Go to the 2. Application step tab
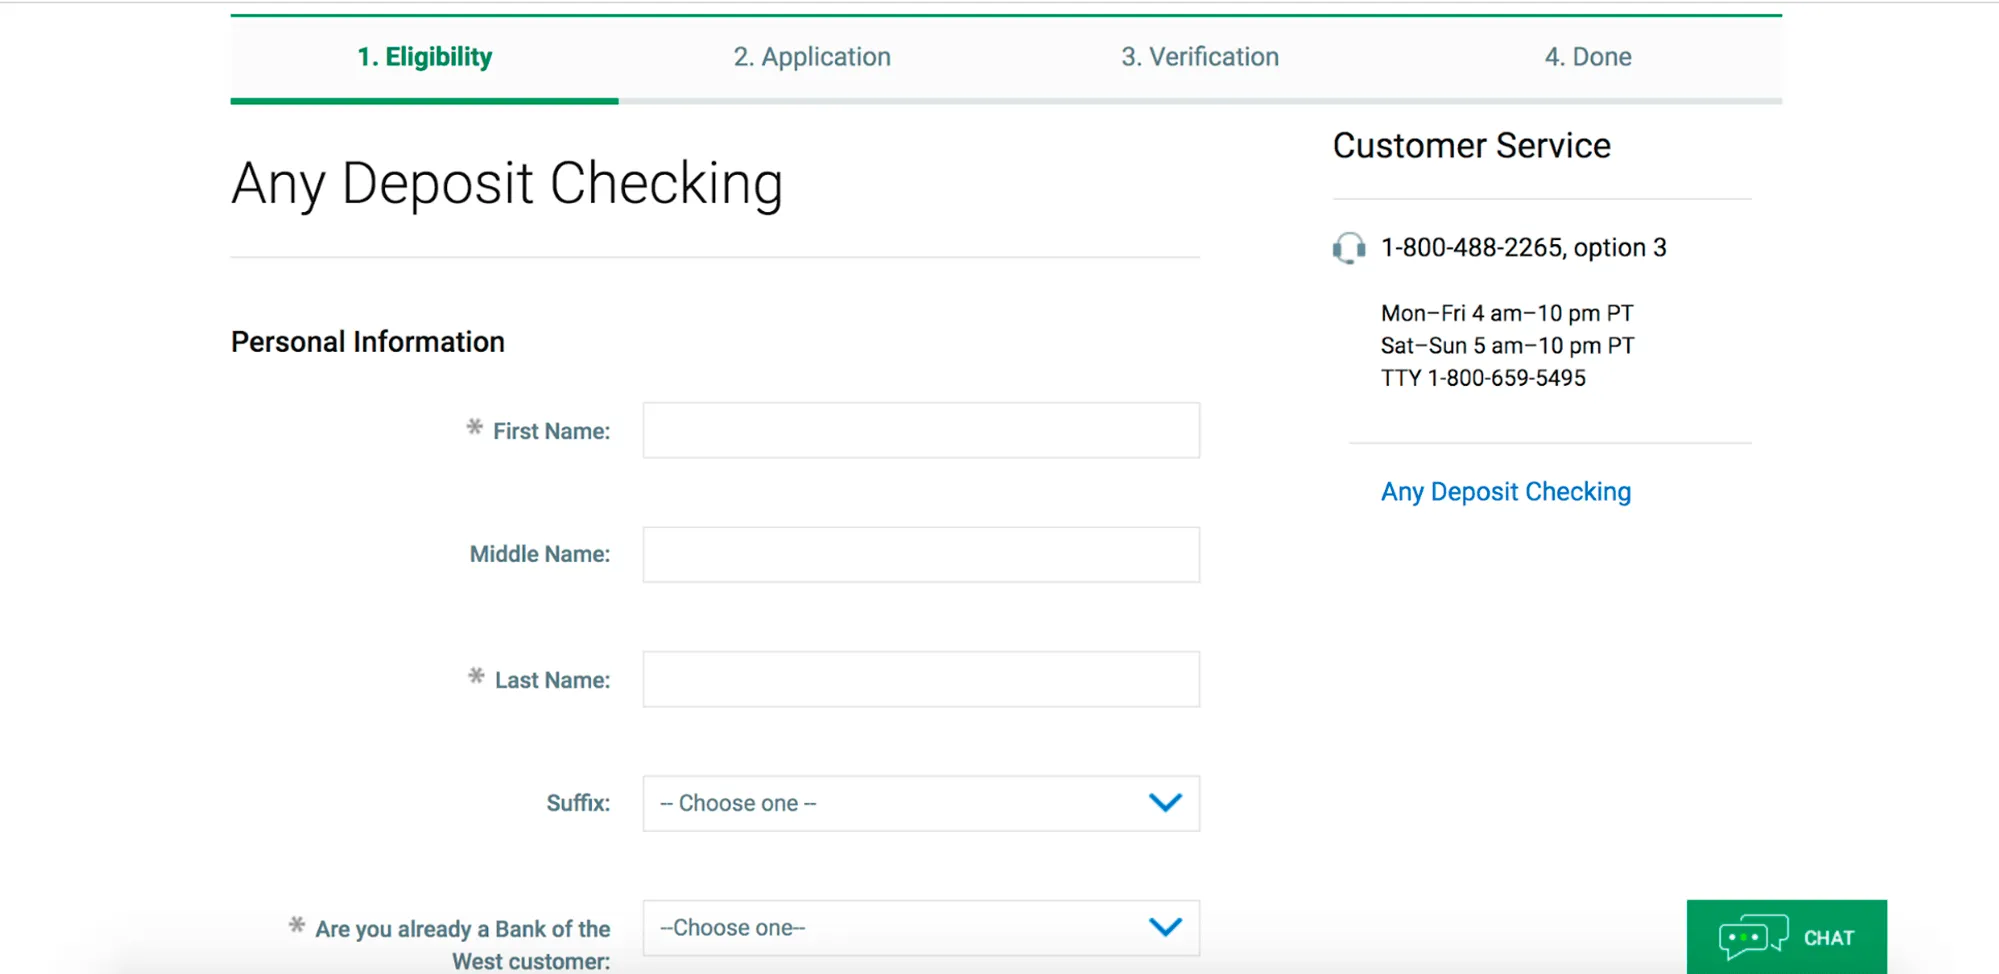Viewport: 1999px width, 974px height. pos(812,57)
